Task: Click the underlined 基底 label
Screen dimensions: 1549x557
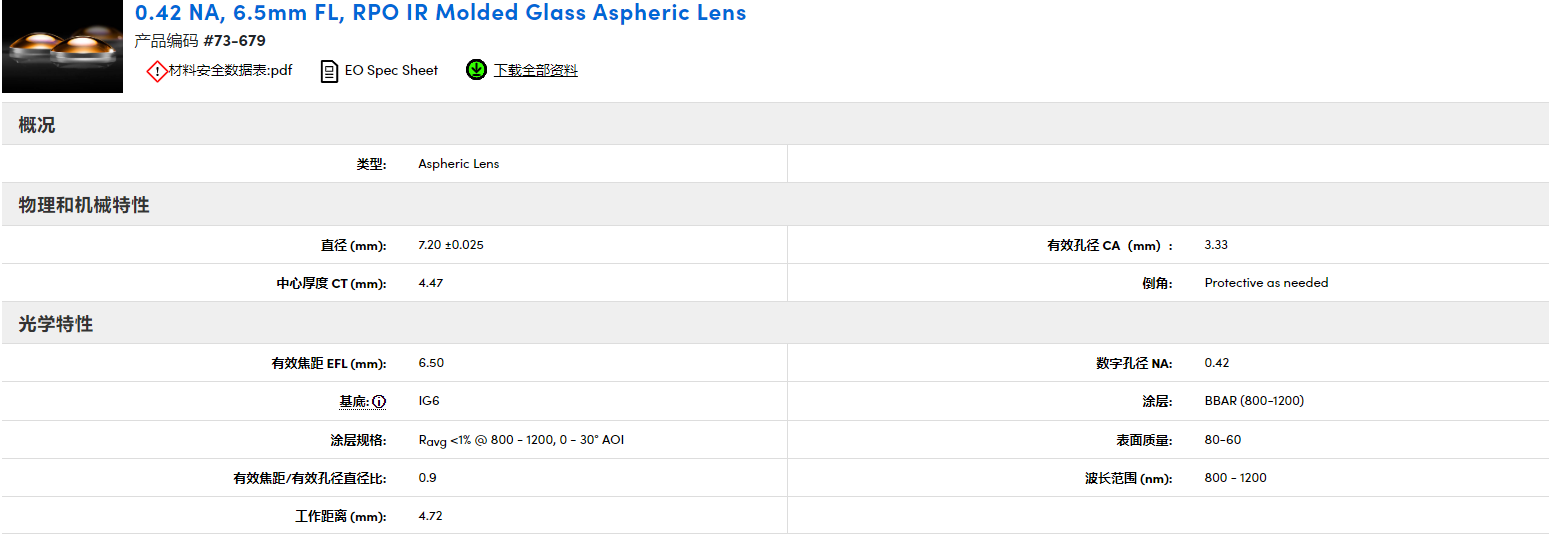Action: click(x=353, y=402)
